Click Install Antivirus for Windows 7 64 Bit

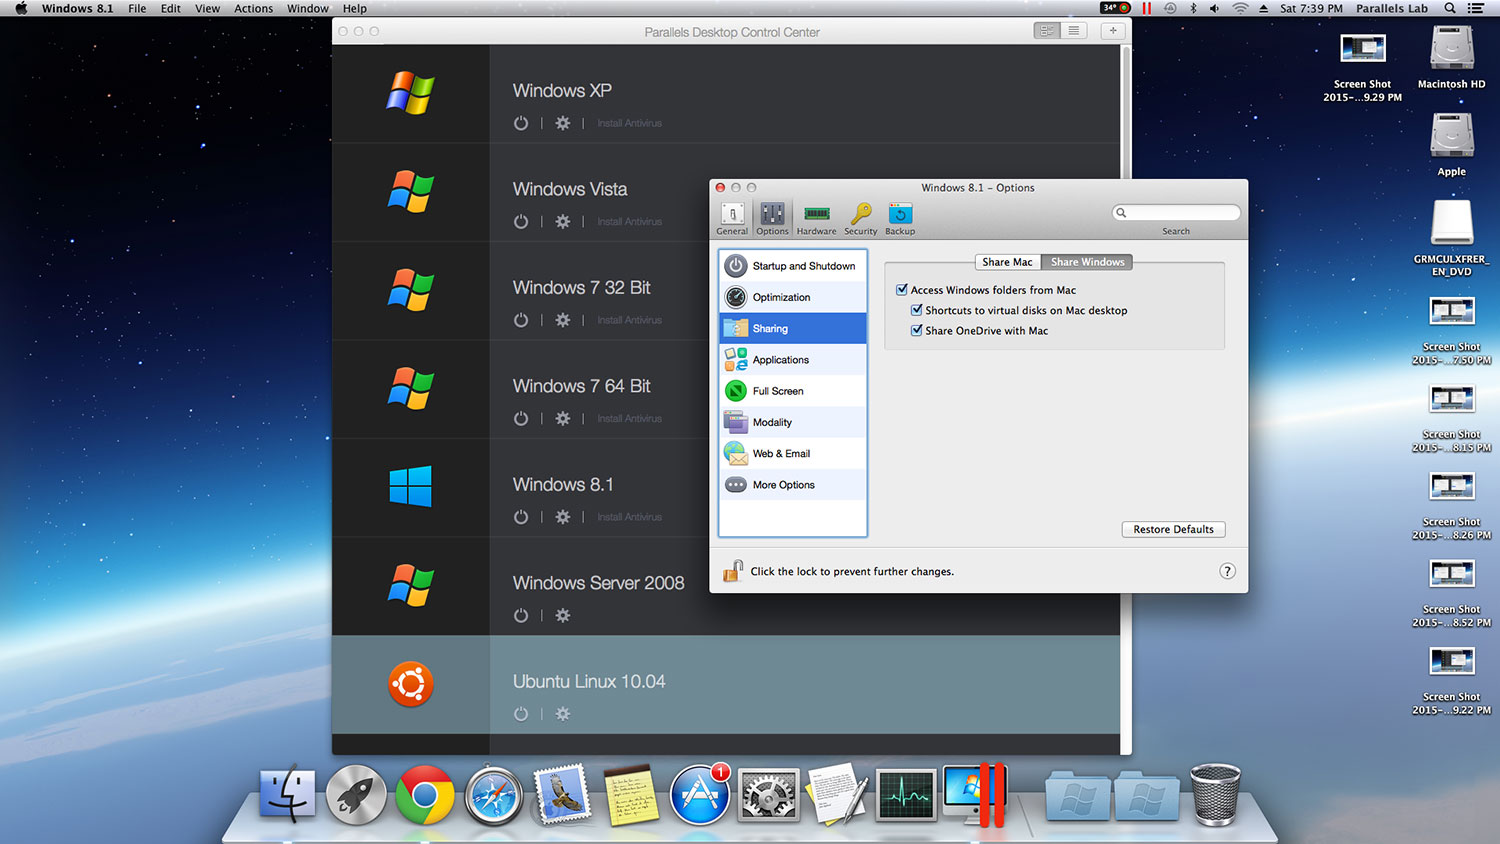[x=630, y=418]
